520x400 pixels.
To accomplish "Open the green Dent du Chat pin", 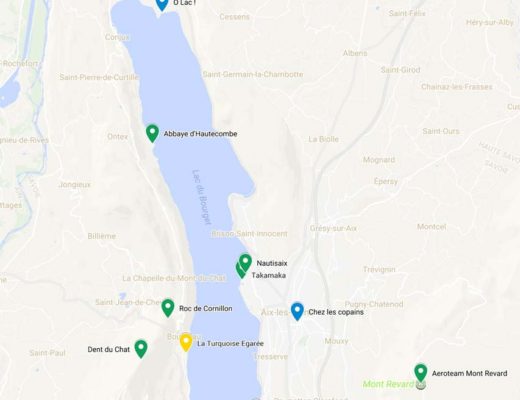I will pos(141,349).
